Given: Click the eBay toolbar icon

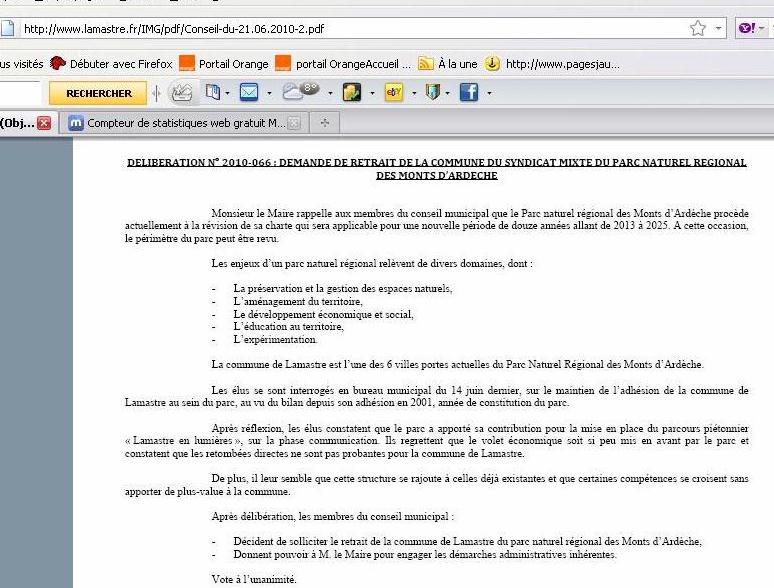Looking at the screenshot, I should 393,93.
